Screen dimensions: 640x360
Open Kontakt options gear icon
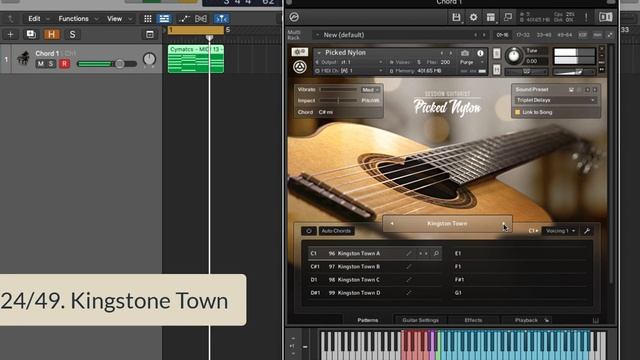pyautogui.click(x=473, y=17)
